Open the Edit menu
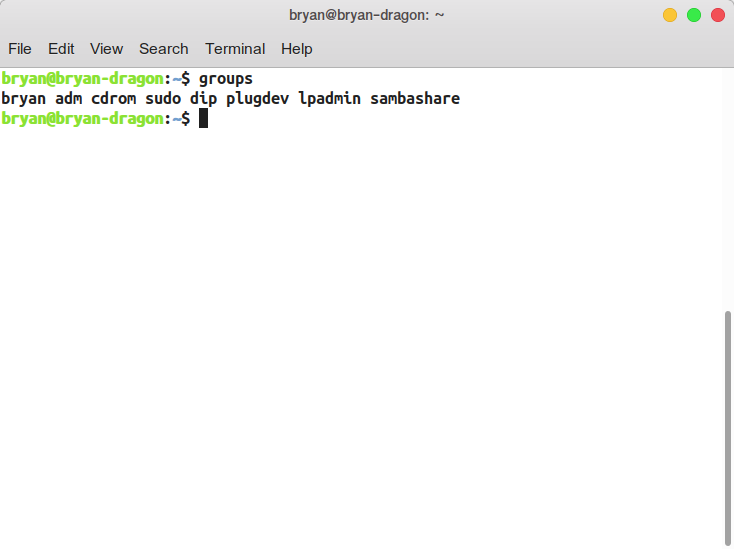Image resolution: width=734 pixels, height=549 pixels. [x=61, y=48]
